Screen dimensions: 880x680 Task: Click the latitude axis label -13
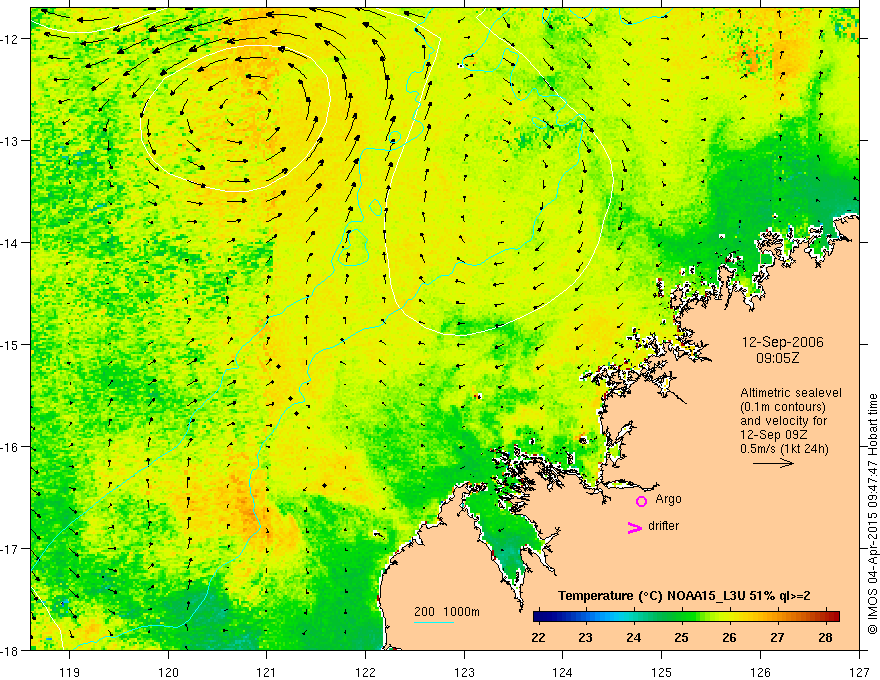pyautogui.click(x=11, y=141)
